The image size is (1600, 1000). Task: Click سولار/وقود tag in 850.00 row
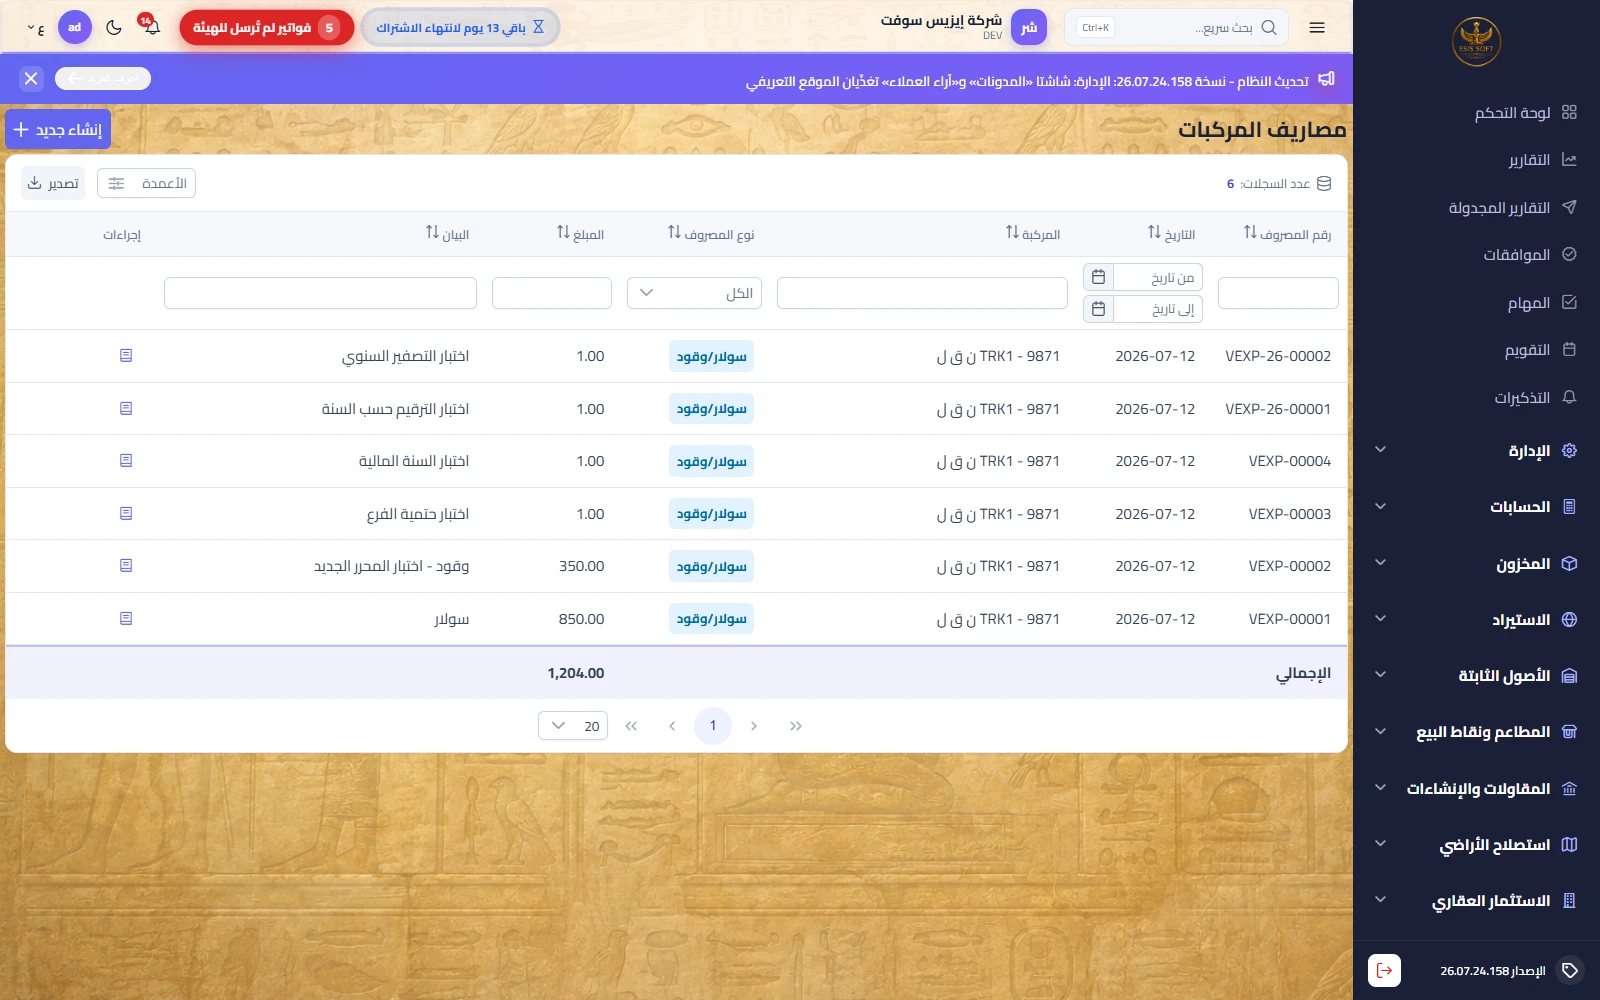click(x=711, y=619)
